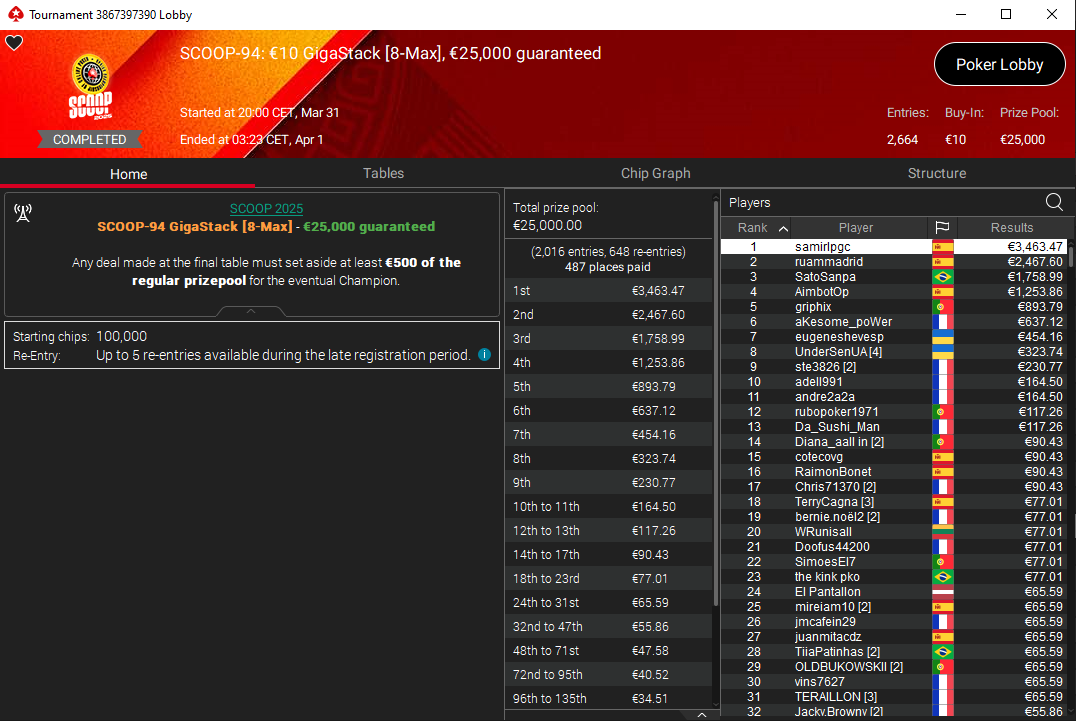This screenshot has width=1076, height=721.
Task: Sort players by country flag column
Action: 942,227
